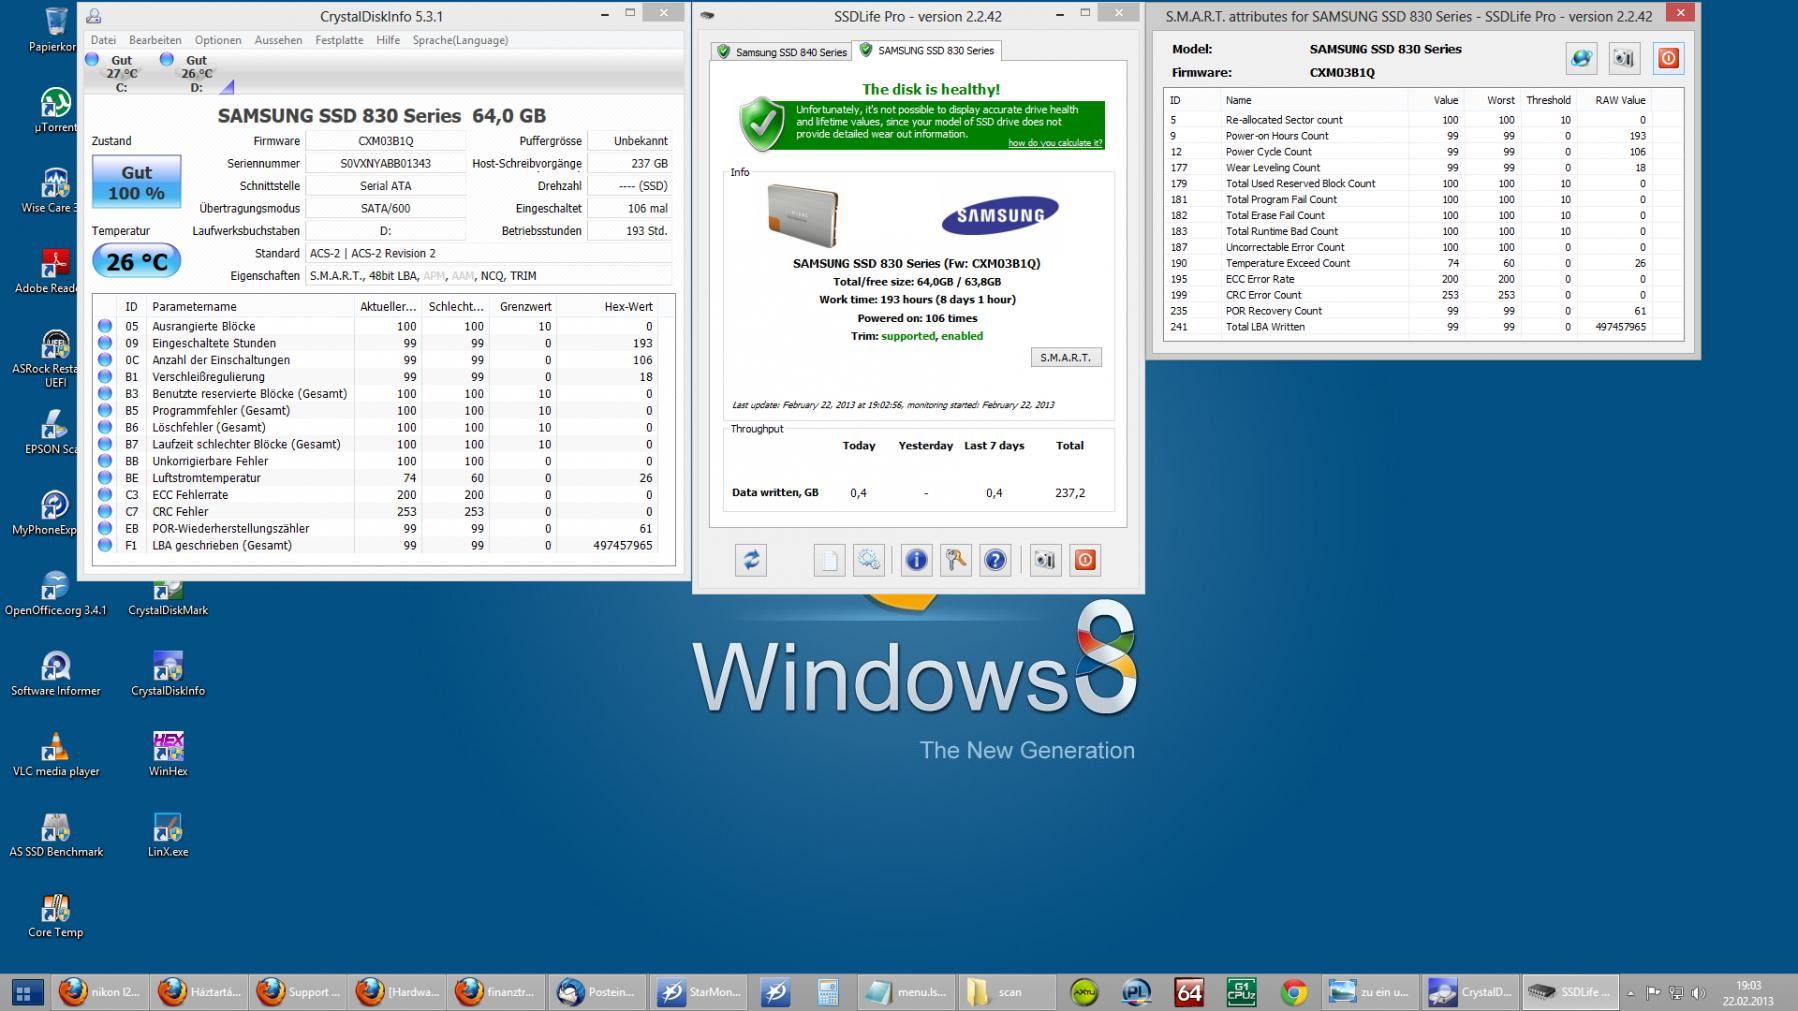Click the keys registration icon in SSDLife Pro
Viewport: 1798px width, 1011px height.
(x=956, y=560)
